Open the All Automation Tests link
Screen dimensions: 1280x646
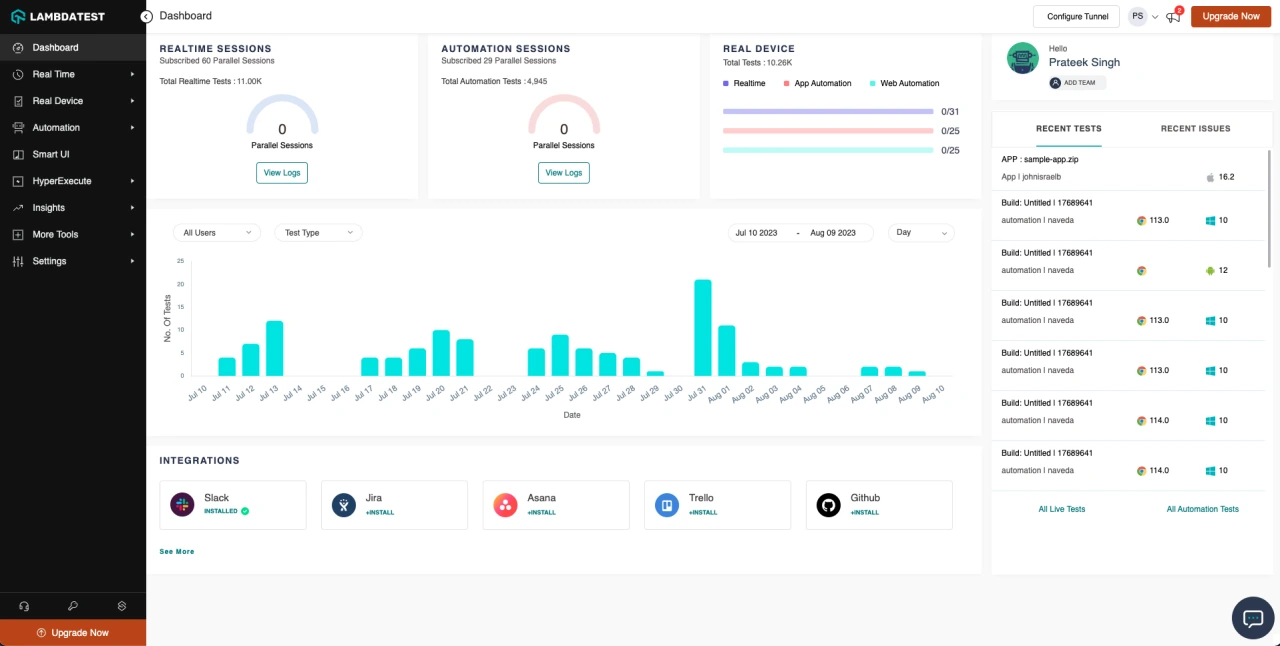1202,509
